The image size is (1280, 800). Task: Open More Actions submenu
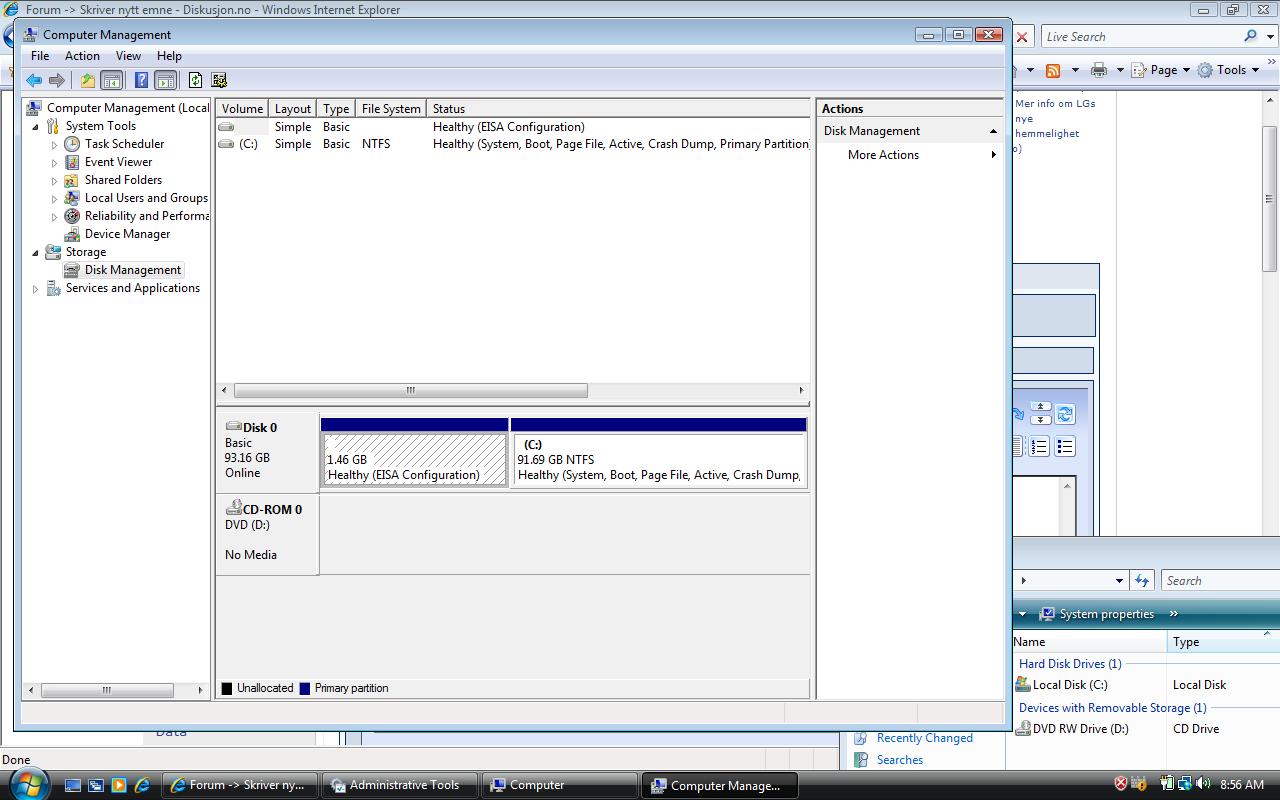(x=910, y=155)
